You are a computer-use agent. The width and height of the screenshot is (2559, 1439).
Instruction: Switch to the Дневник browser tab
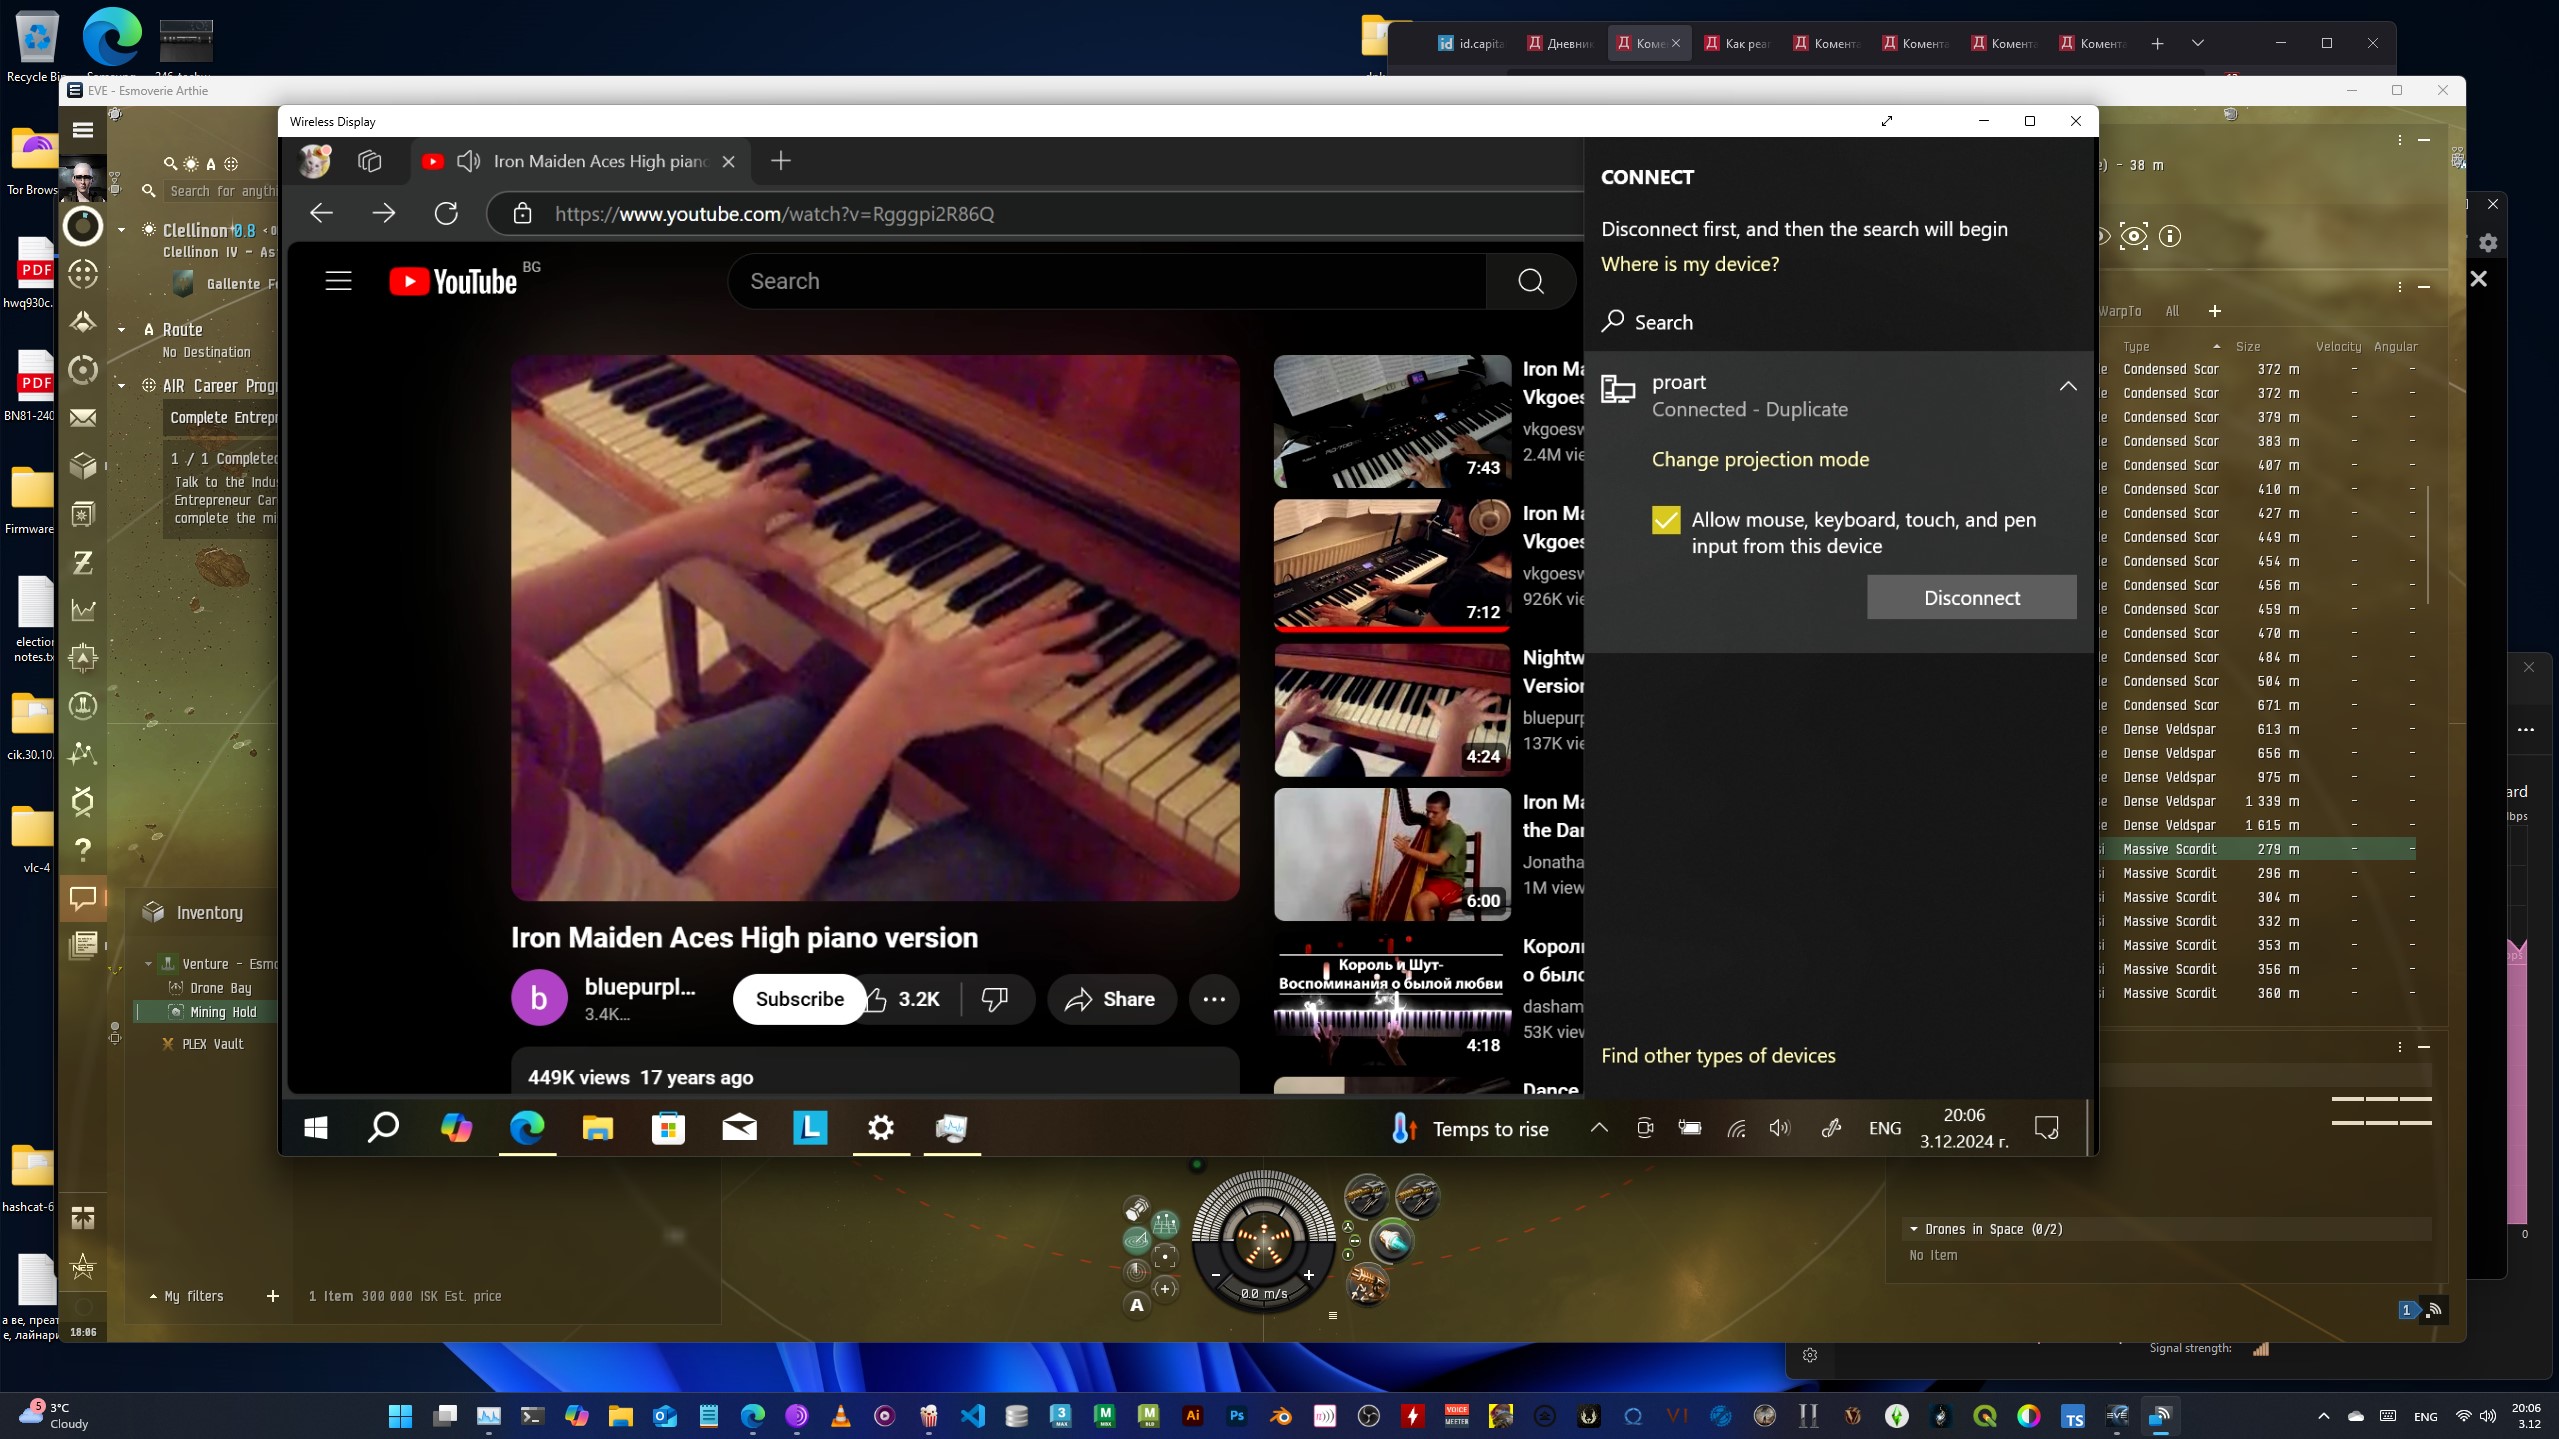pos(1561,43)
